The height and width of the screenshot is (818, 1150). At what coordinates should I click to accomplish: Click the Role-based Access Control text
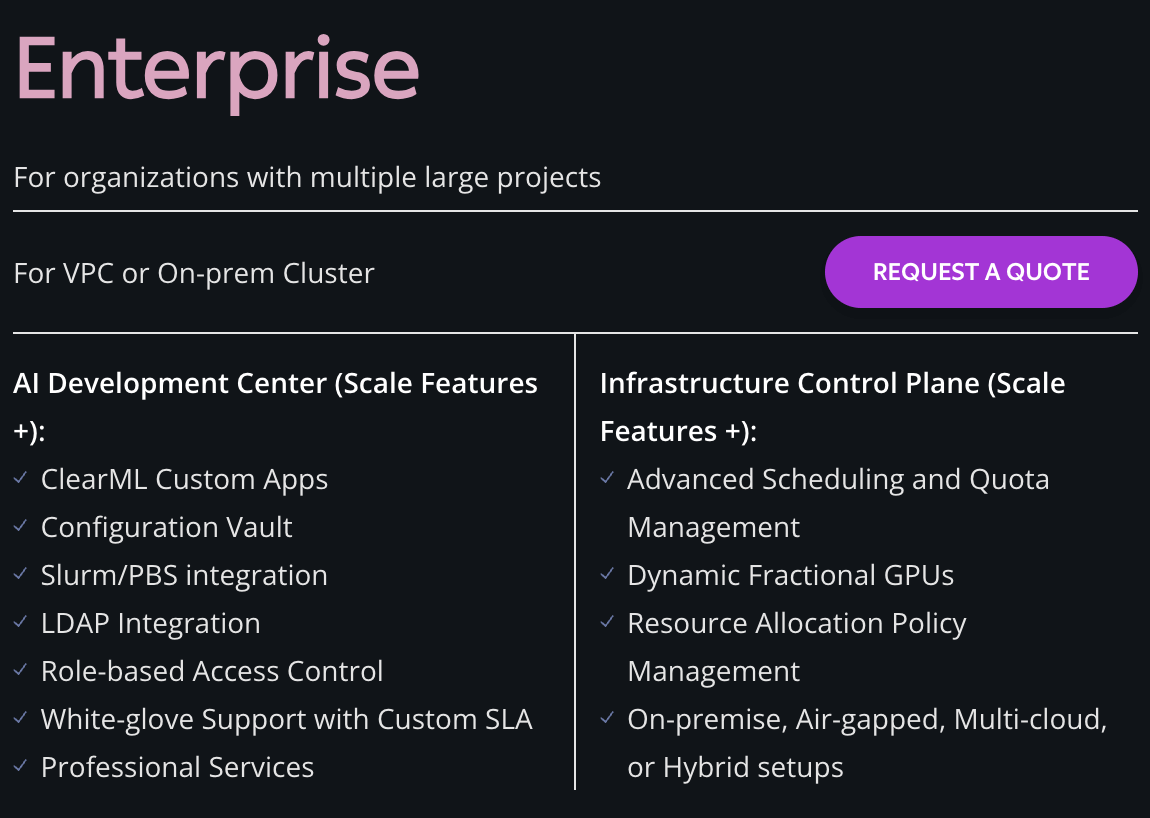pos(212,672)
